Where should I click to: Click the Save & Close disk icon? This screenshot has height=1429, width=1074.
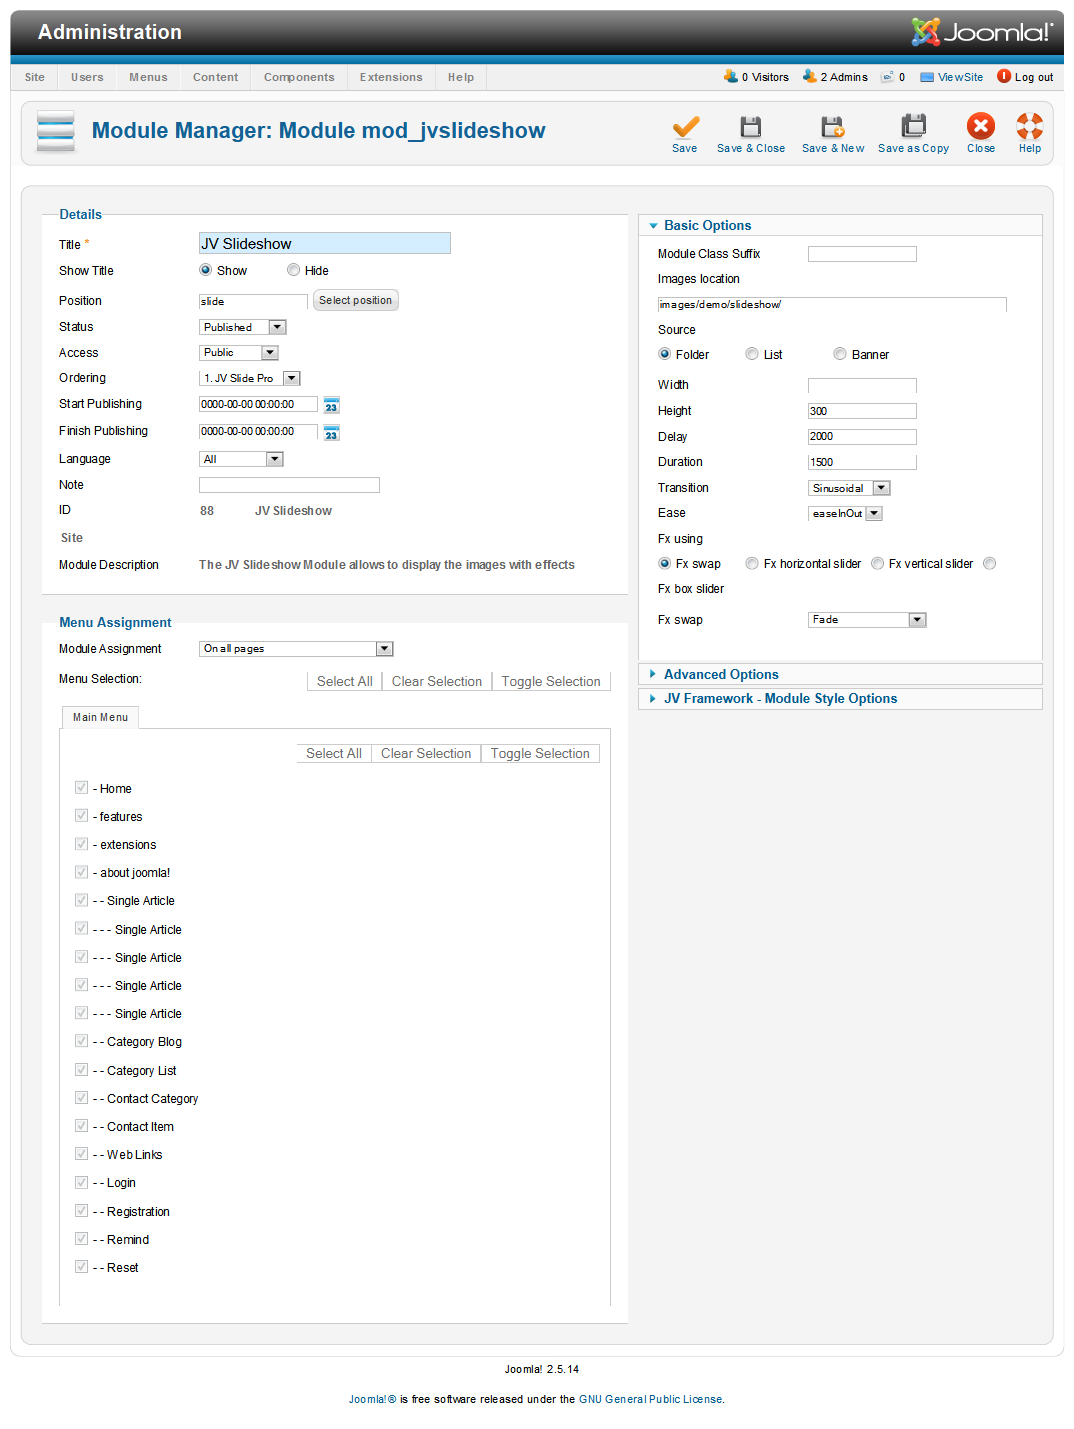[750, 126]
